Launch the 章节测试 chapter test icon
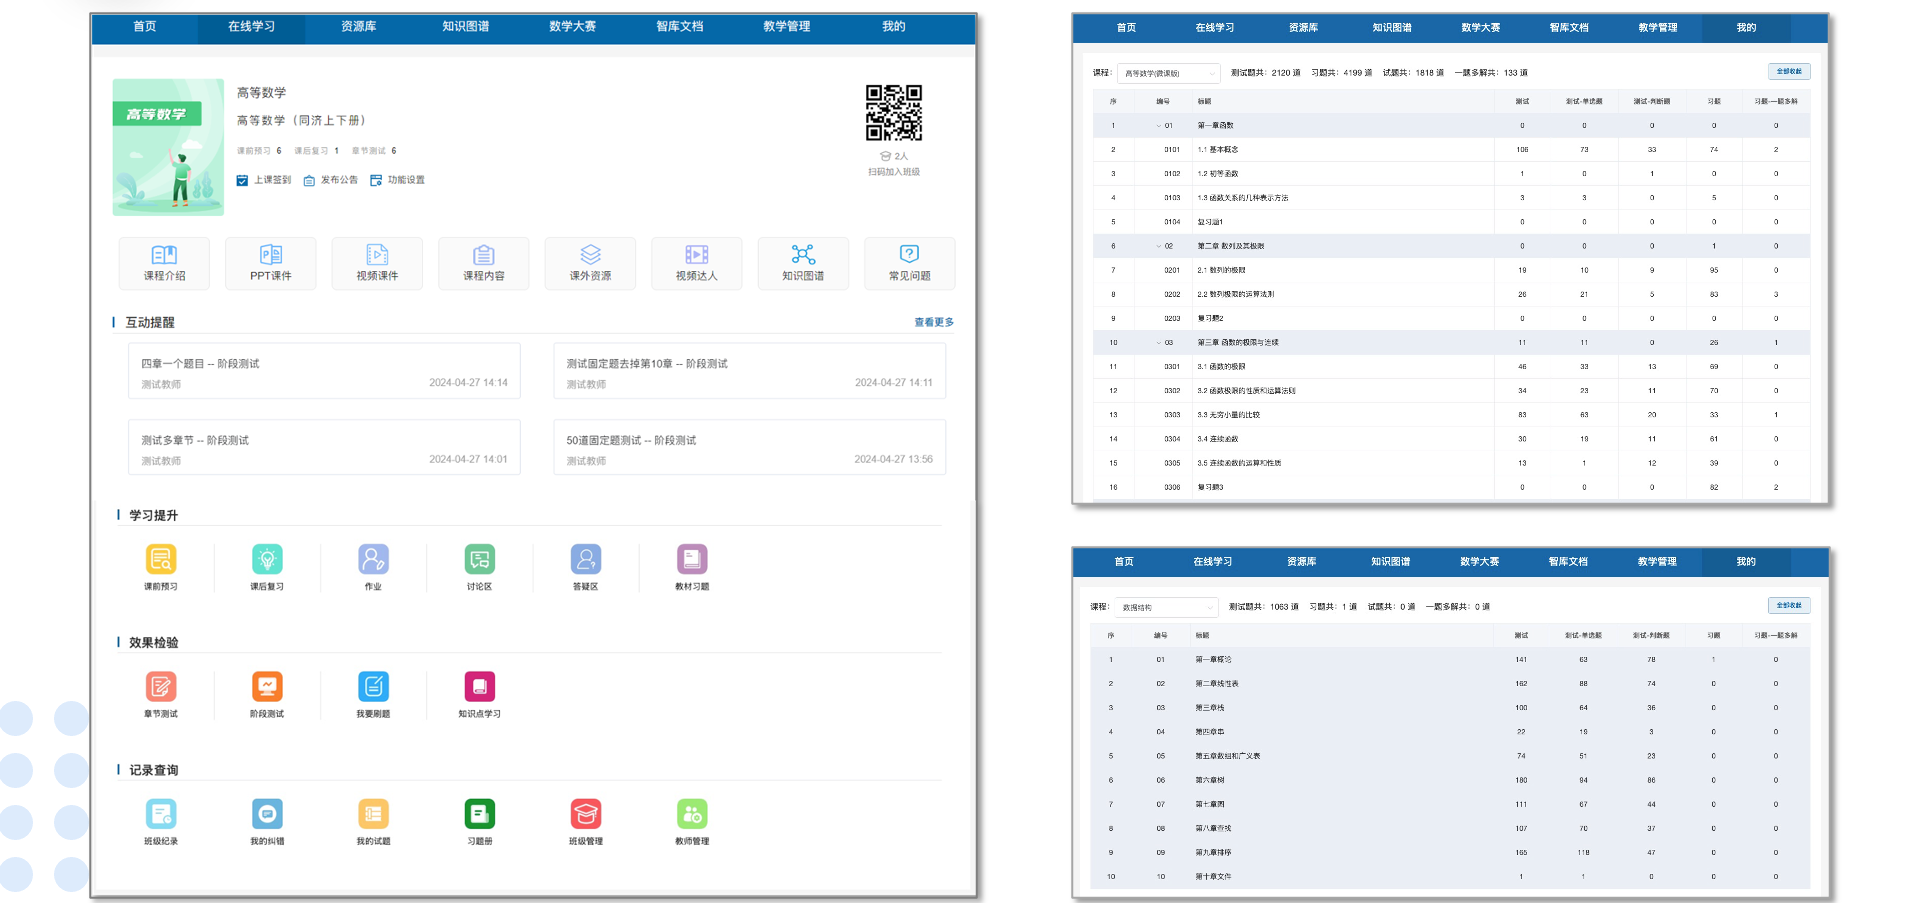Screen dimensions: 1920x903 (161, 687)
